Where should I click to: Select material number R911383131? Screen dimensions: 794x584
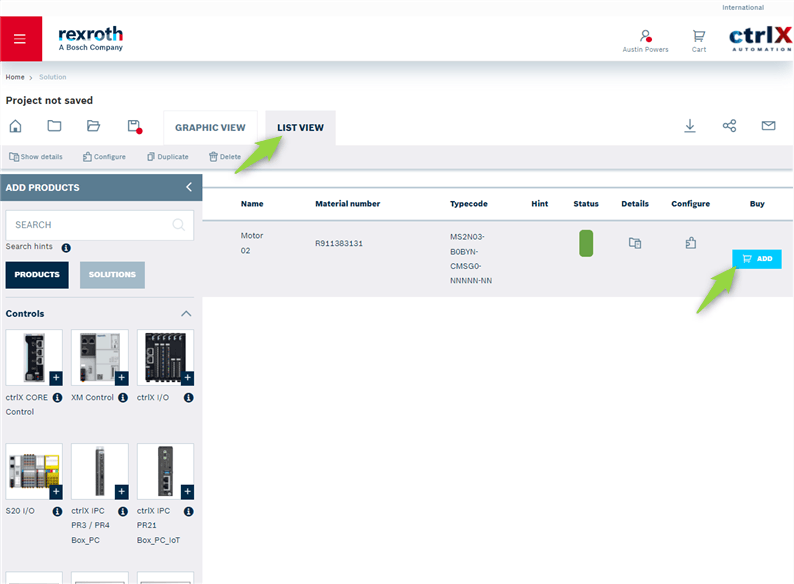339,244
